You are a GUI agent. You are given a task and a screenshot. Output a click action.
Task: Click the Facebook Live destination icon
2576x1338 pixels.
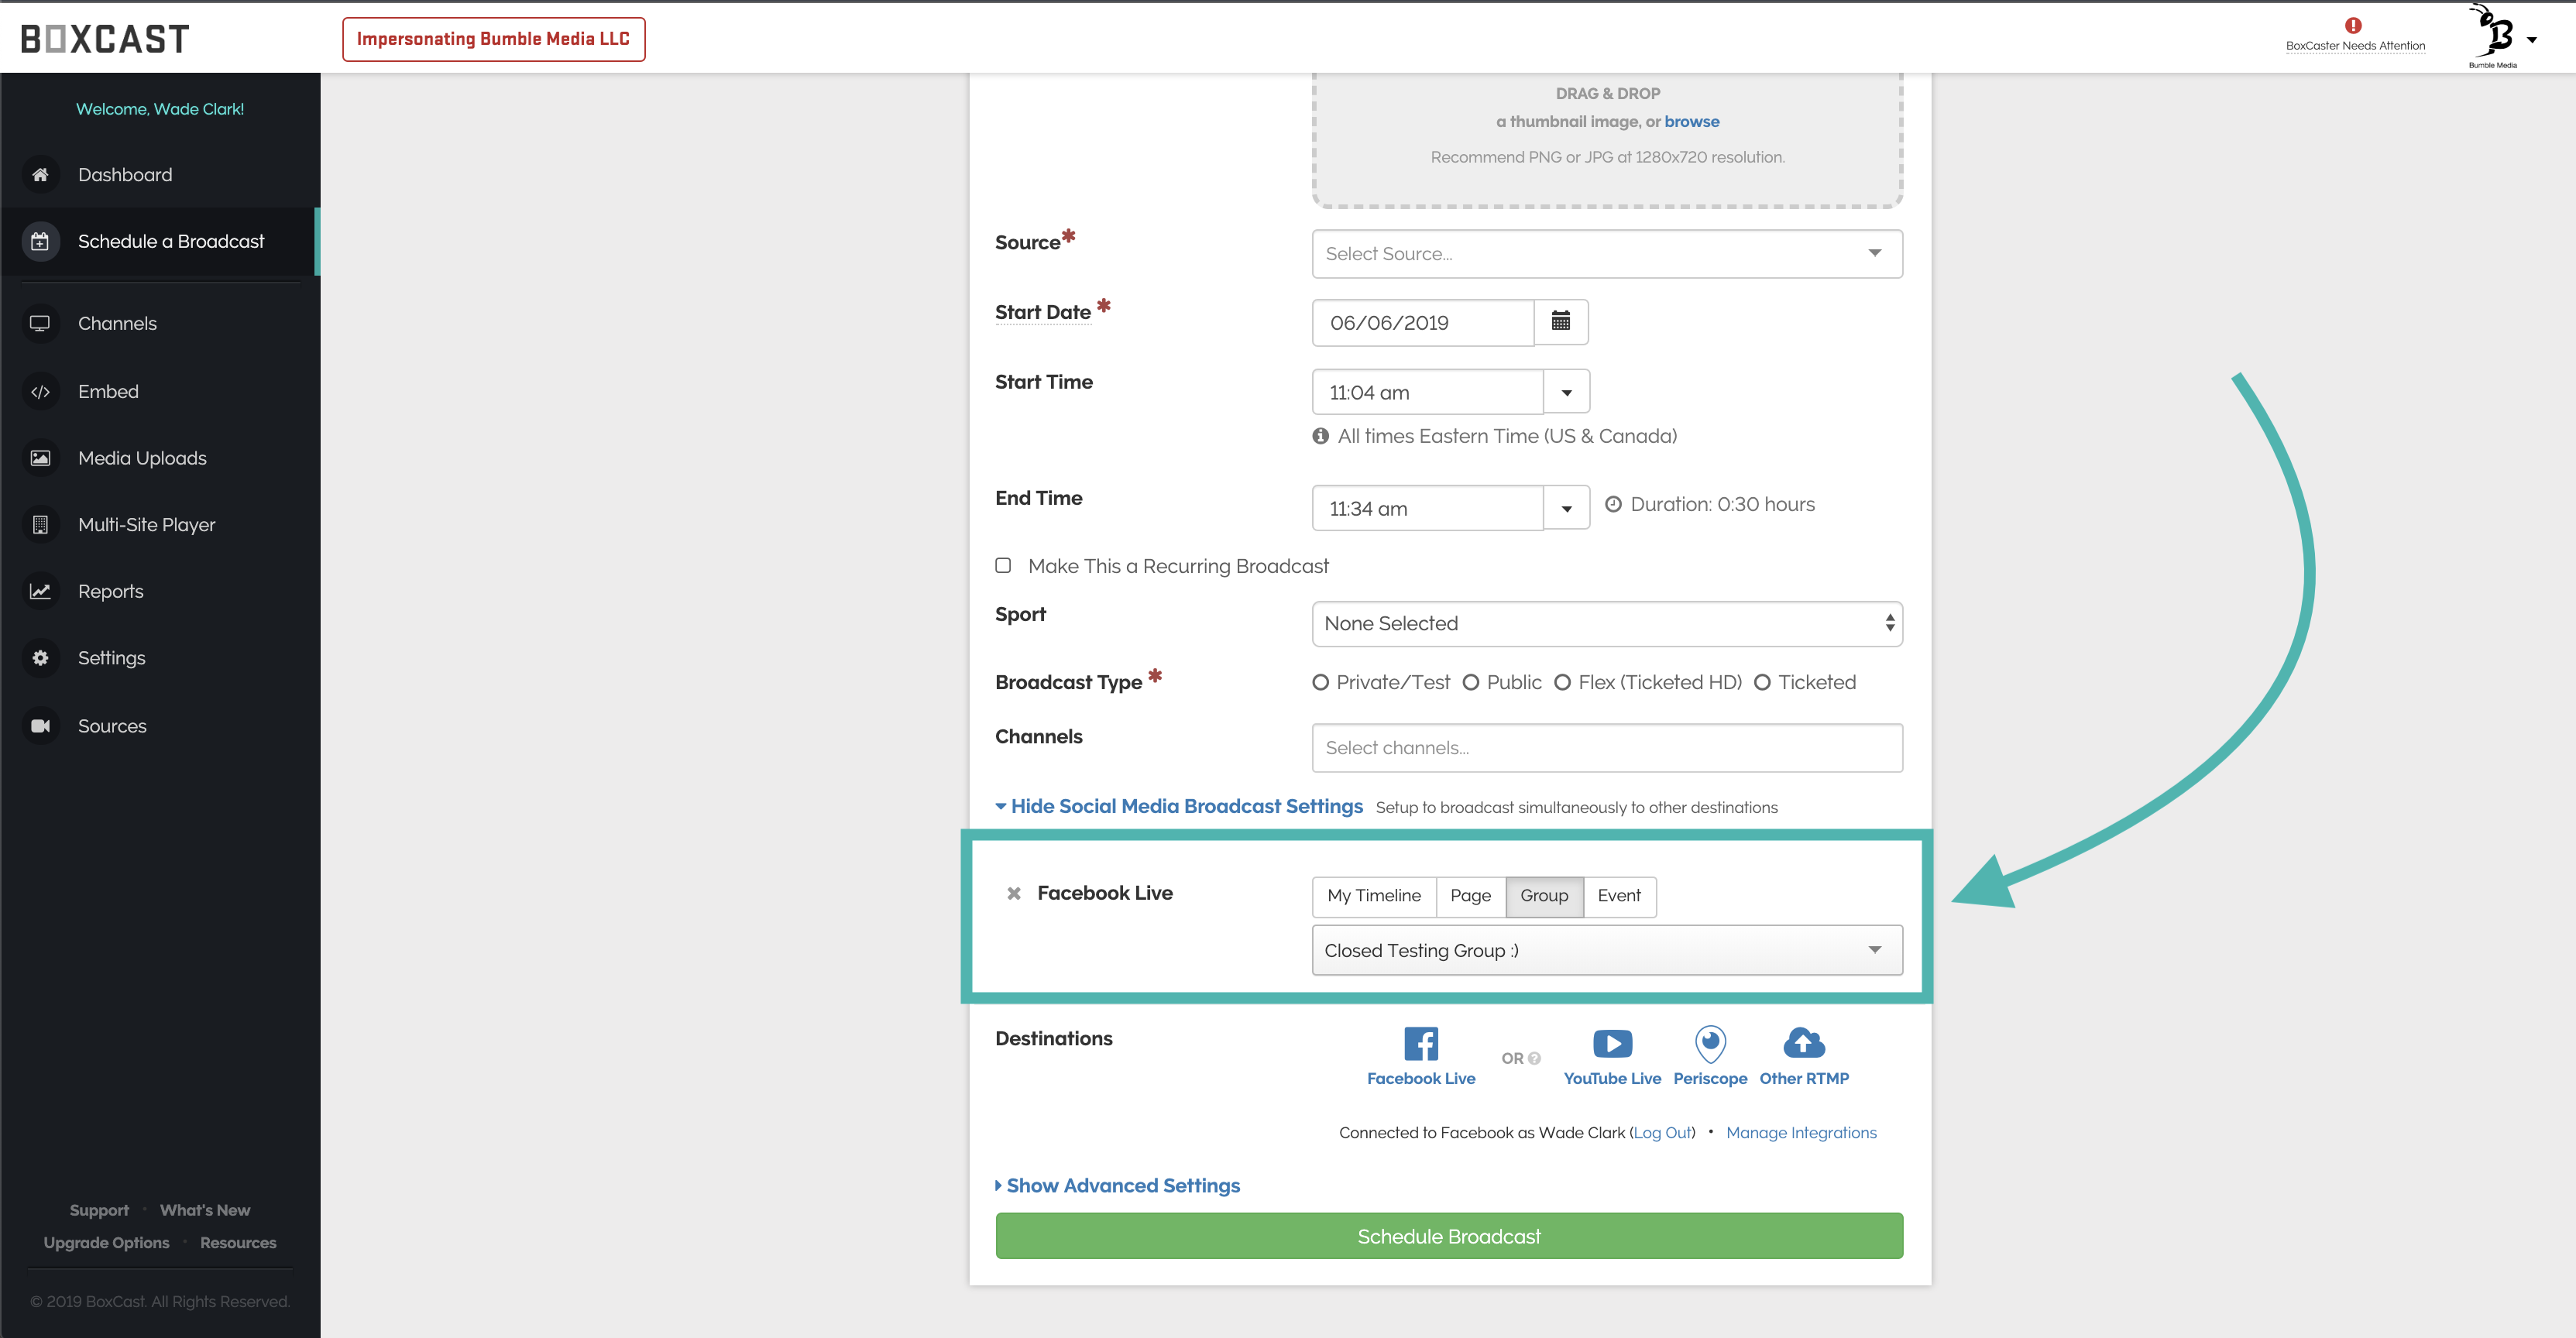[x=1421, y=1044]
